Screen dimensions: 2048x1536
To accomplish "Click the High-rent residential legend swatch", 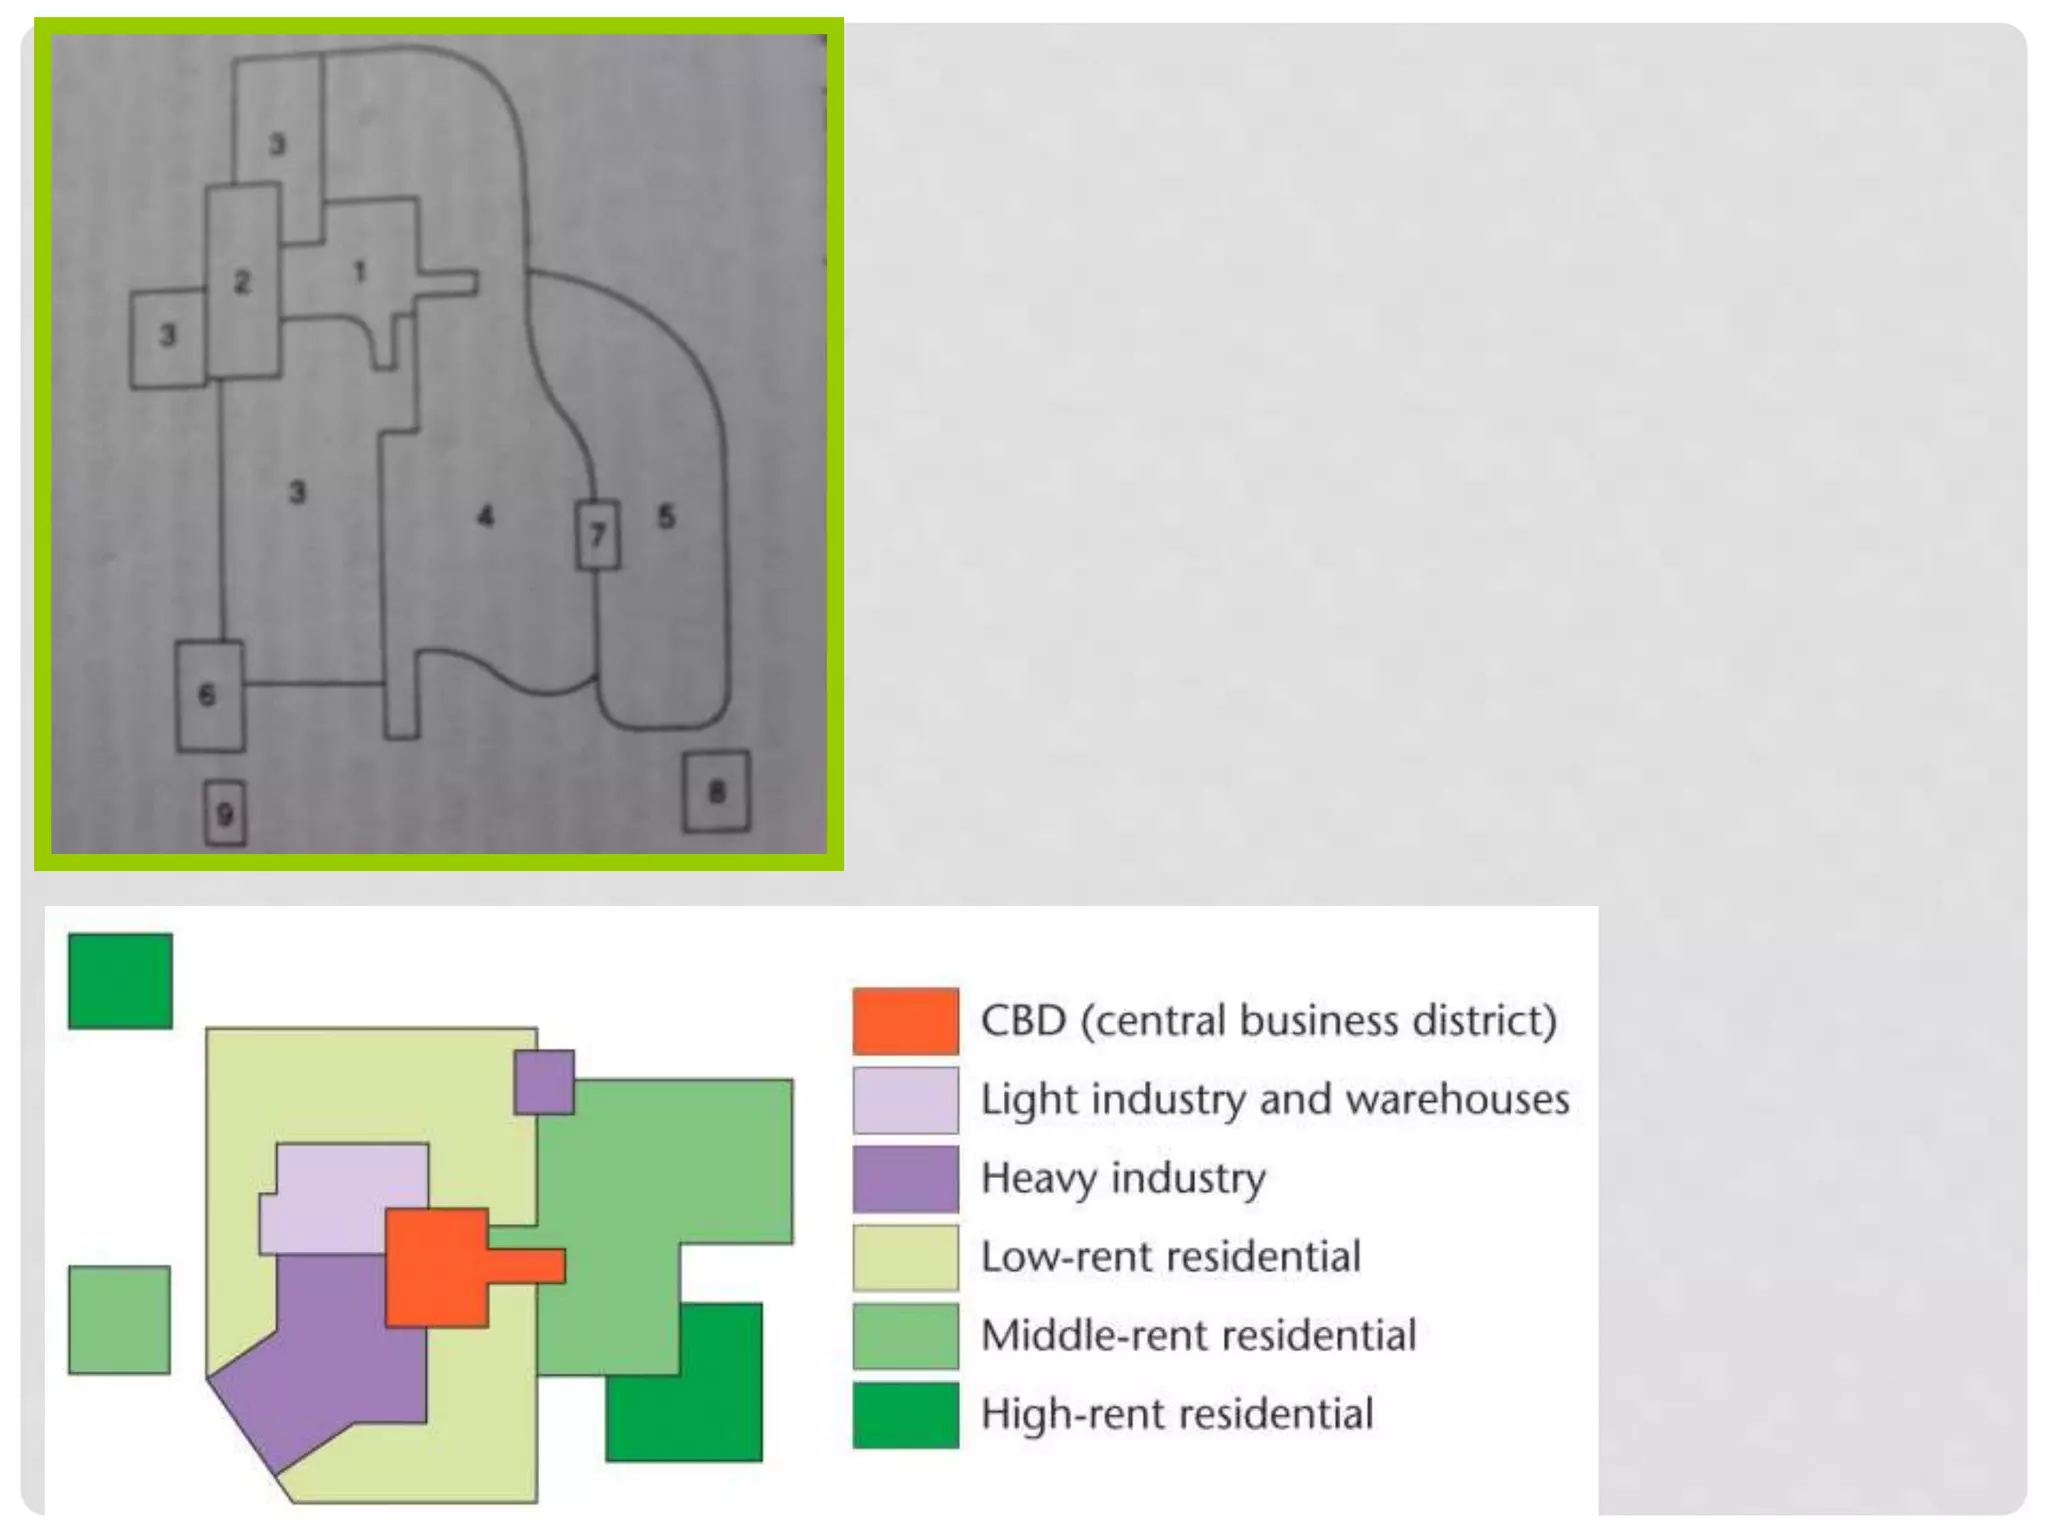I will point(905,1414).
